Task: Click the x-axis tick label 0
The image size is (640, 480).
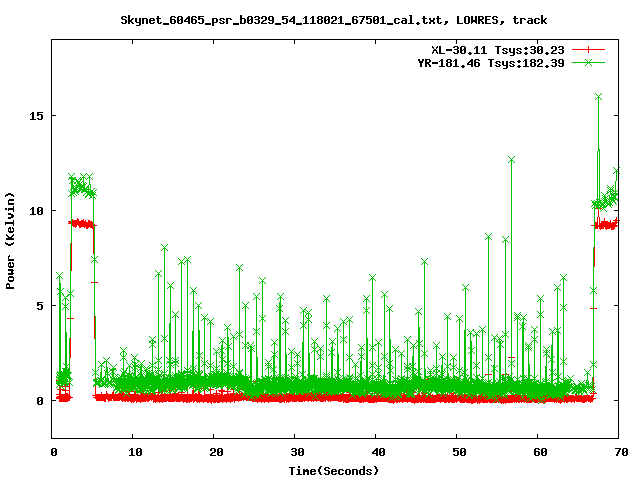Action: [x=54, y=452]
